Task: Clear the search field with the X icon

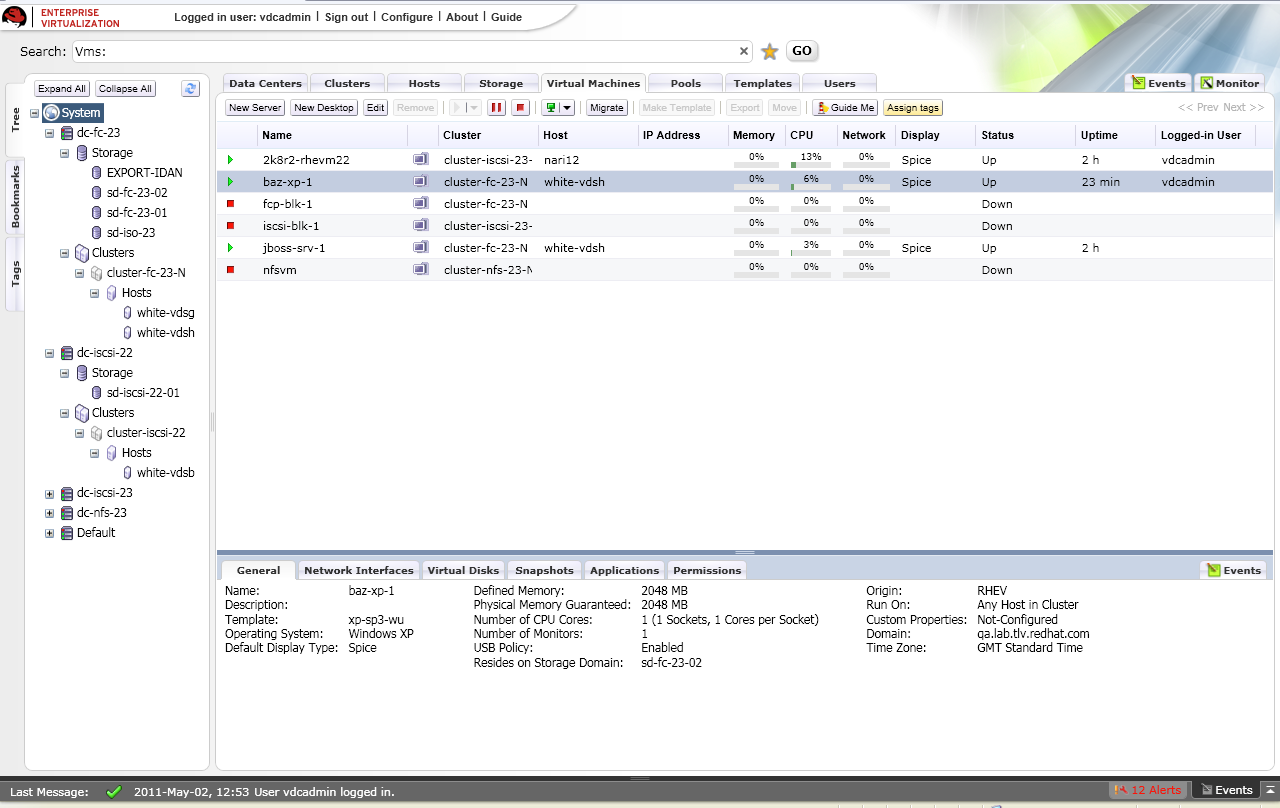Action: tap(744, 51)
